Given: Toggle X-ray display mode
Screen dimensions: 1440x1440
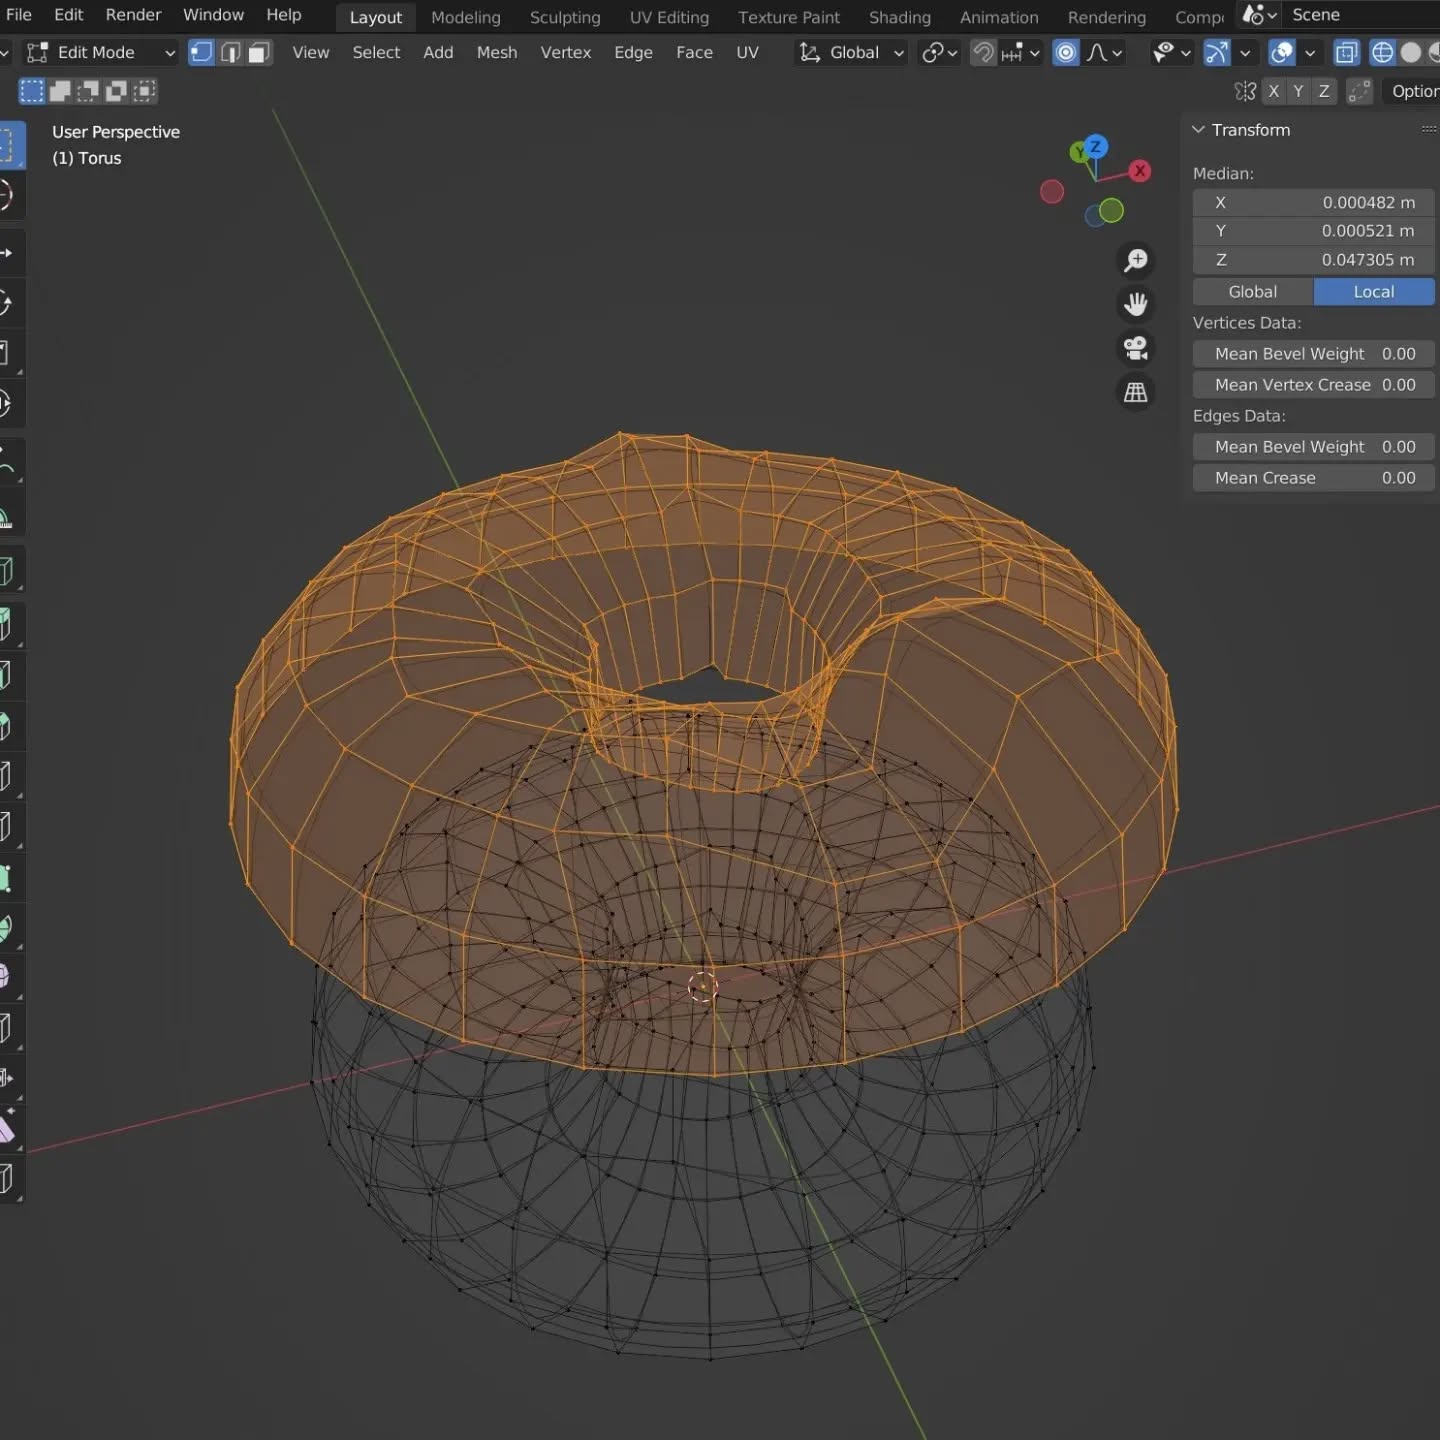Looking at the screenshot, I should click(x=1346, y=53).
